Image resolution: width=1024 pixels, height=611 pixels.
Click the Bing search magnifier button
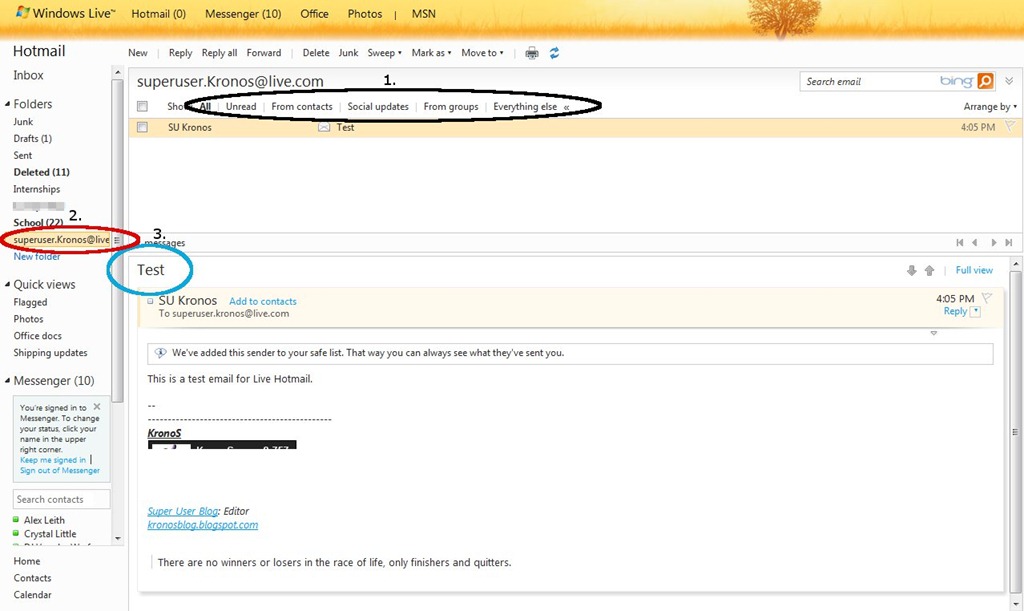point(985,81)
